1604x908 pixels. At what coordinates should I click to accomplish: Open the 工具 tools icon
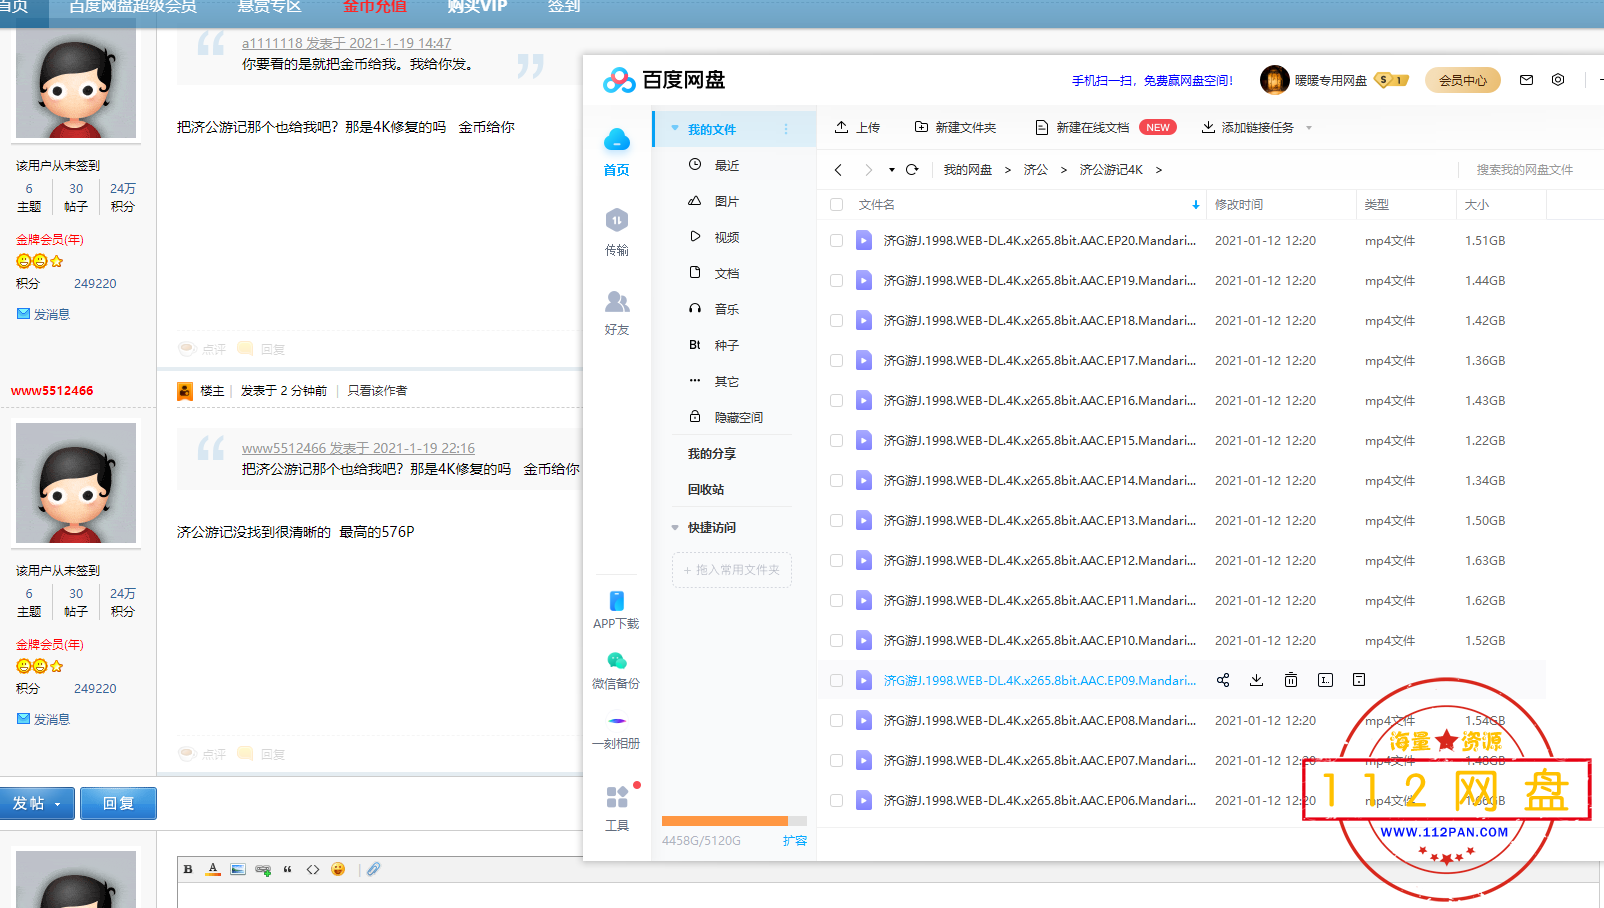[x=617, y=797]
